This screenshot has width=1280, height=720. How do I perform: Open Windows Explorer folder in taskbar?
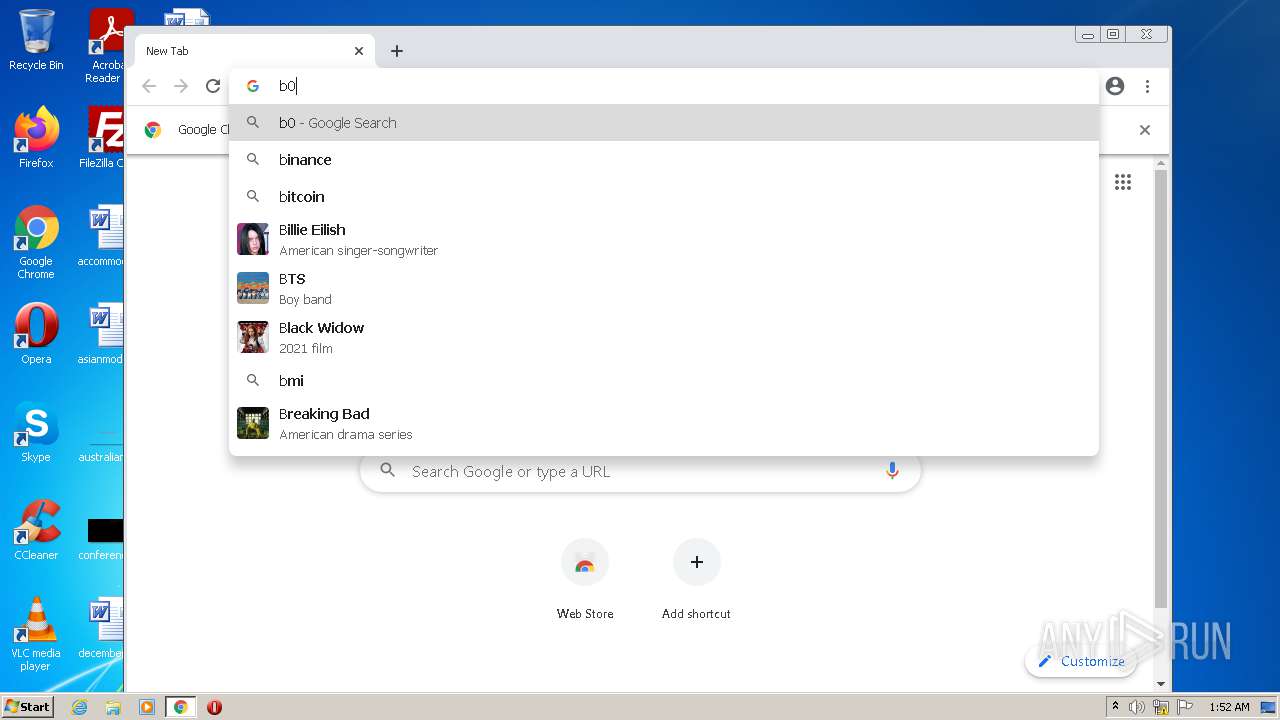tap(113, 707)
